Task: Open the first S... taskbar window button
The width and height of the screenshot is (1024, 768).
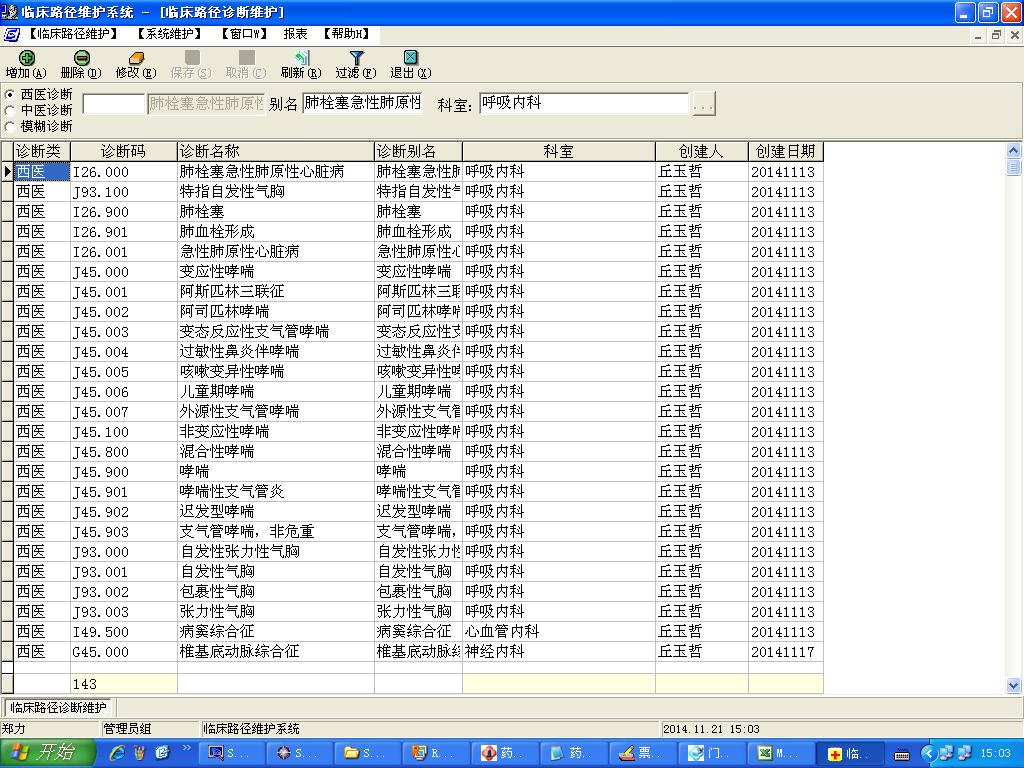Action: pyautogui.click(x=234, y=754)
